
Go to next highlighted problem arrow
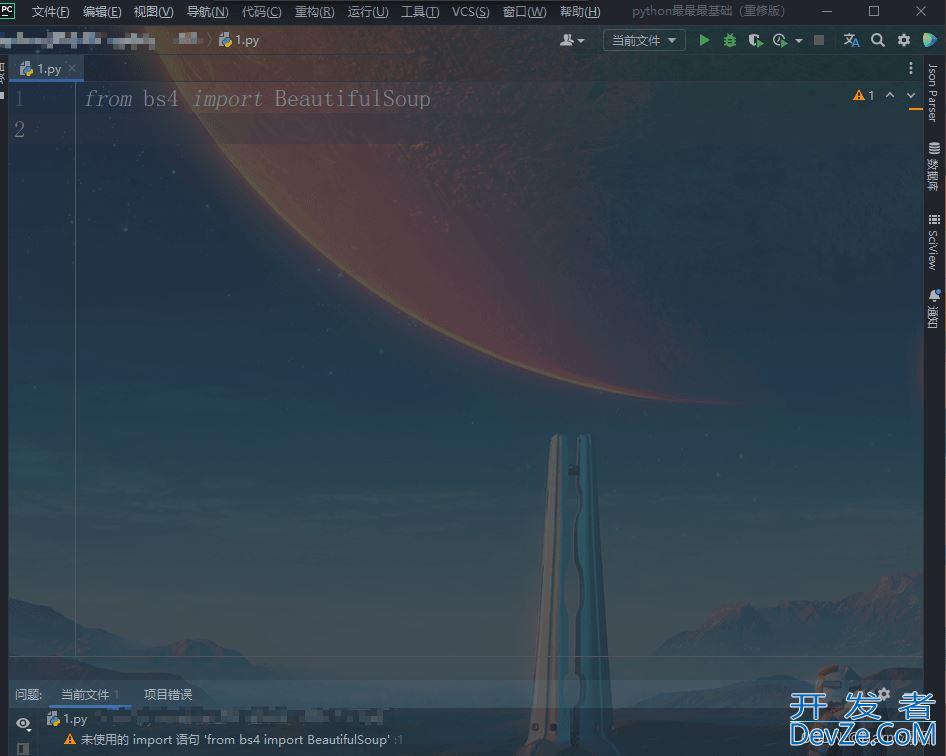tap(911, 95)
